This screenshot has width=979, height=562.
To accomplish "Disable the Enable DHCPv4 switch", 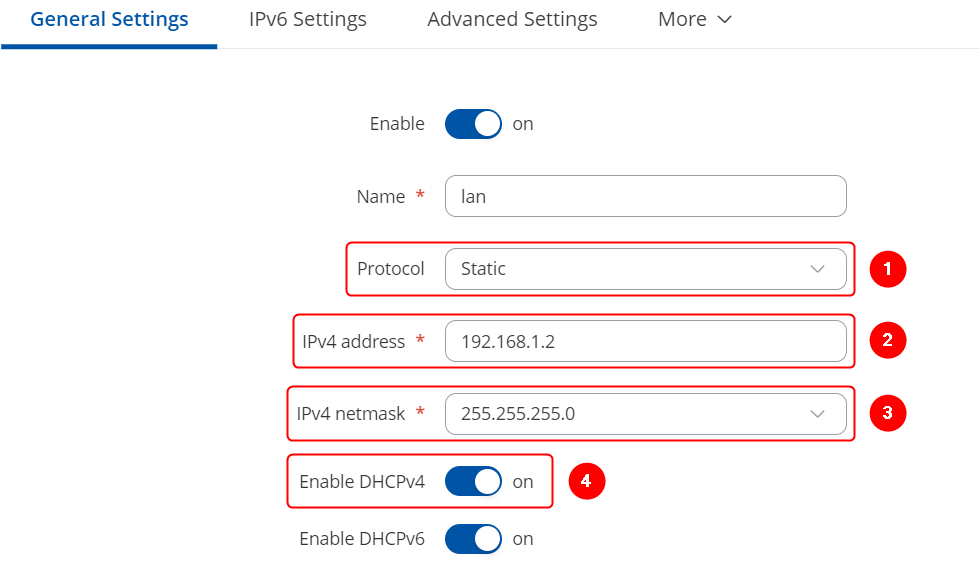I will (x=473, y=482).
